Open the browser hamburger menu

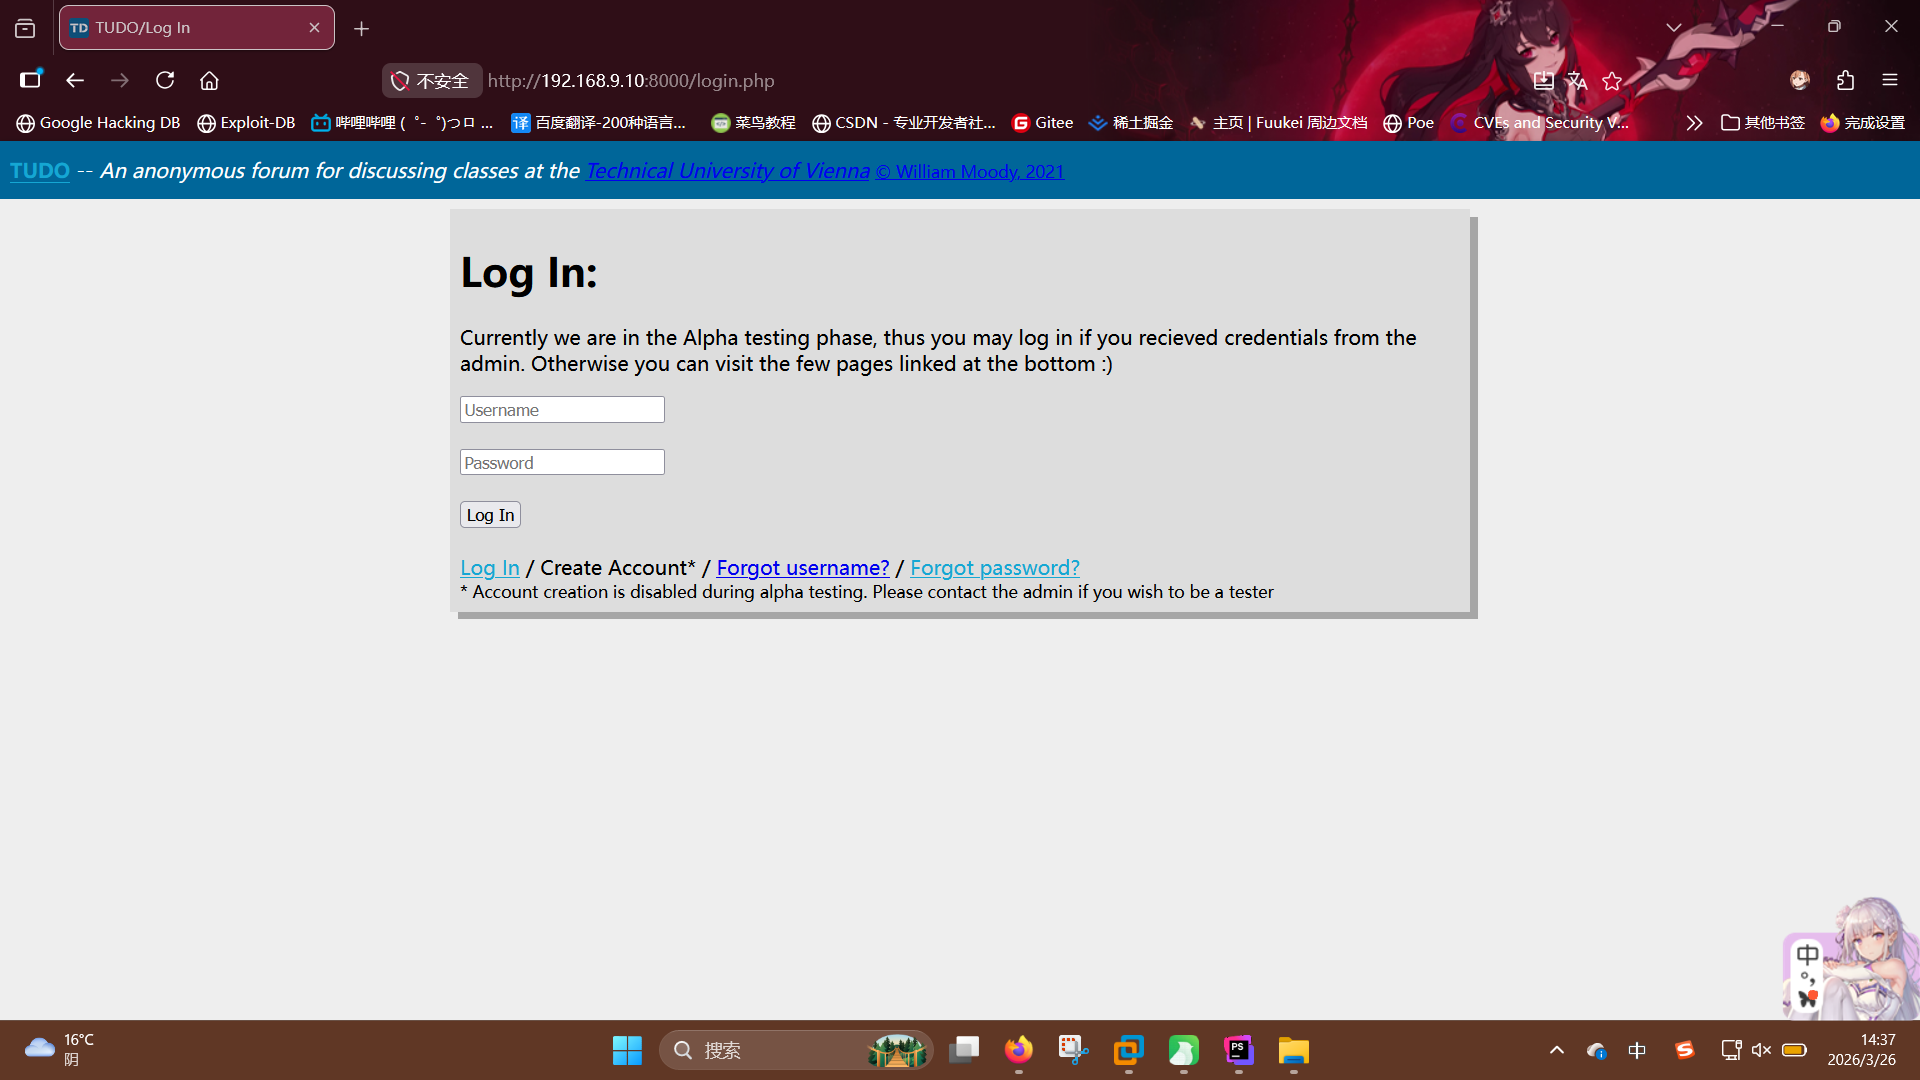[1889, 80]
